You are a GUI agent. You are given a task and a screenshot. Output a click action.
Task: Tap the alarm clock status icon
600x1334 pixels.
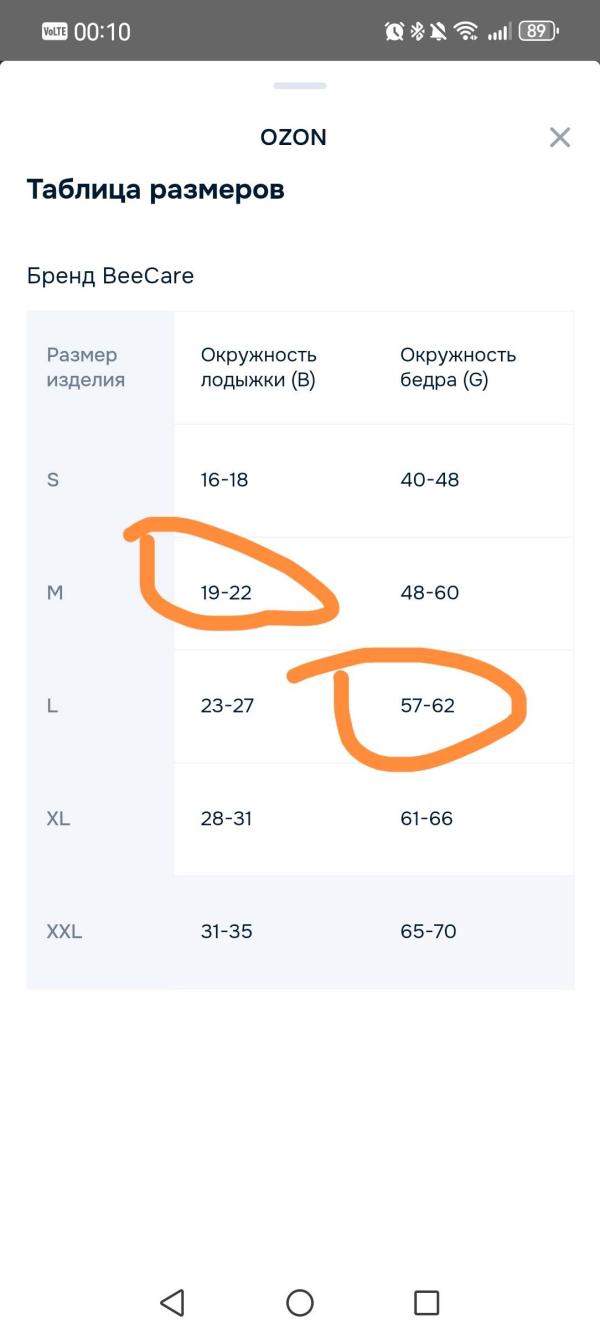tap(394, 31)
